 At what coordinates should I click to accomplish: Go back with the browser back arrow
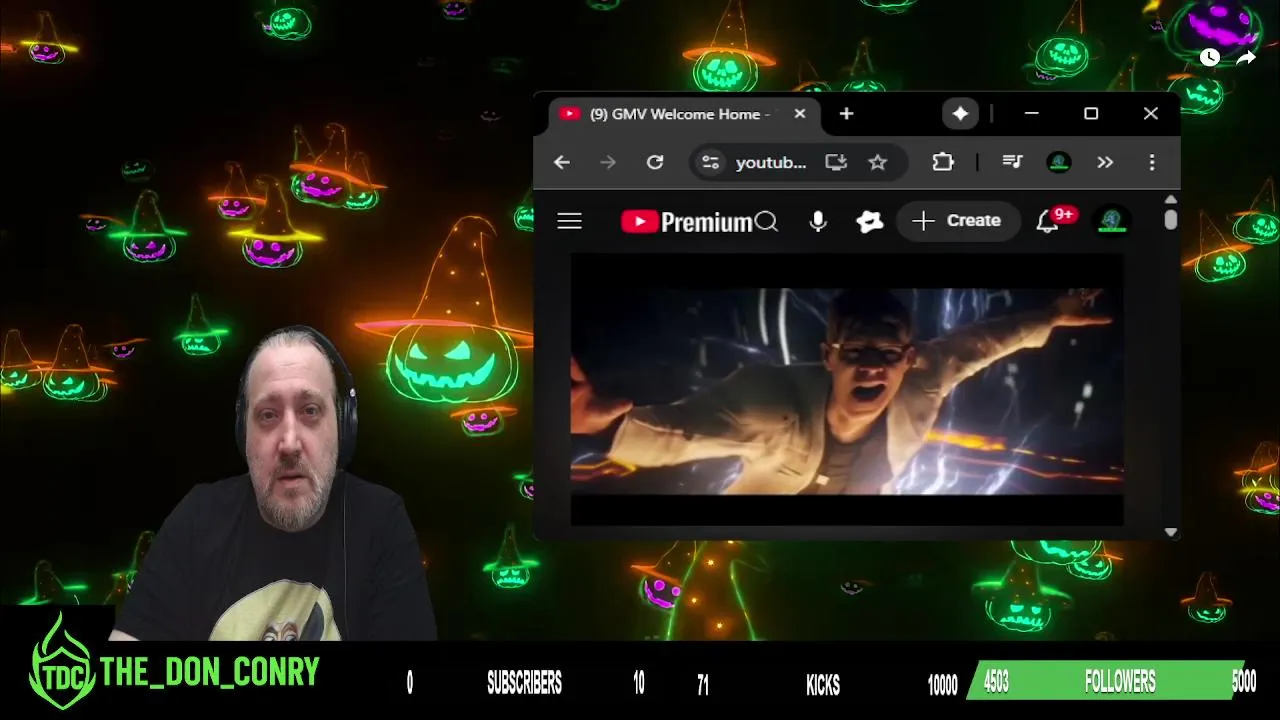pos(562,162)
